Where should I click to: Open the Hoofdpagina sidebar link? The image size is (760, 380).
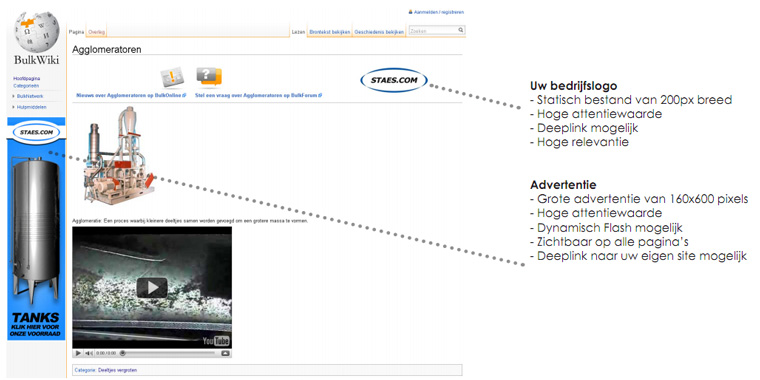click(26, 79)
